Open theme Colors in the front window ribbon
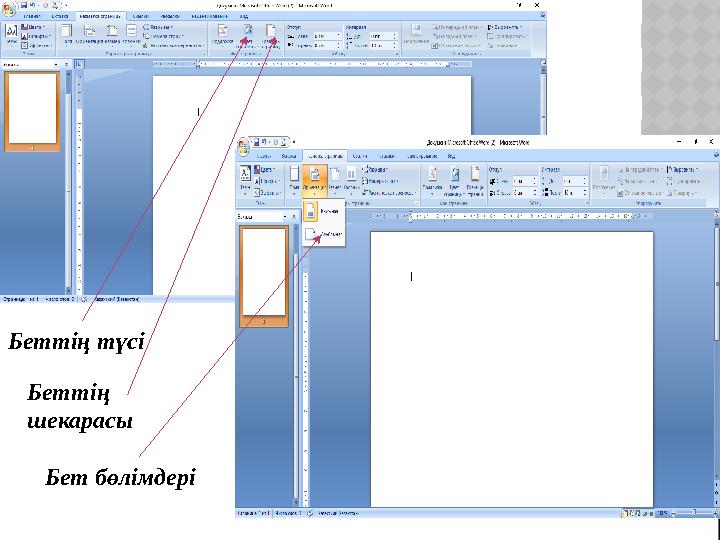The width and height of the screenshot is (720, 540). (265, 169)
